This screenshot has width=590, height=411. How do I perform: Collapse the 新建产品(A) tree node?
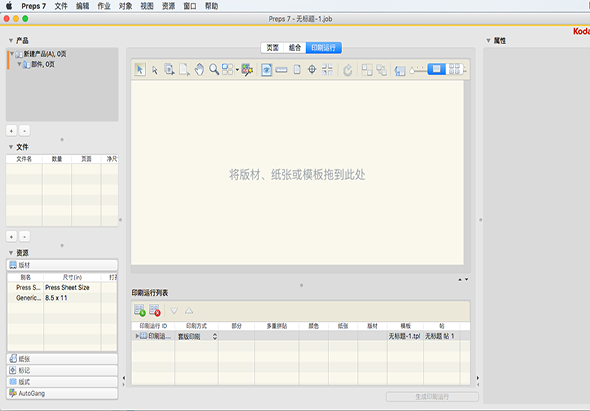(12, 54)
